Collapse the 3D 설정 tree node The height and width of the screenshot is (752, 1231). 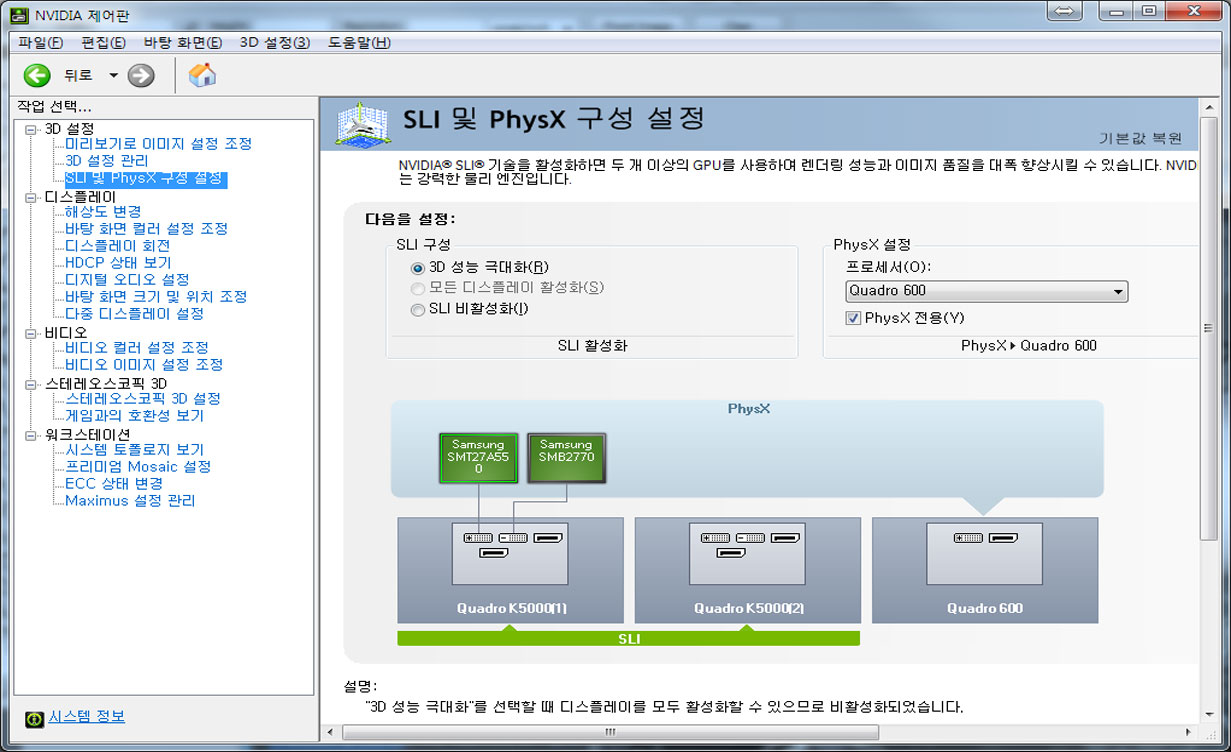pos(30,129)
